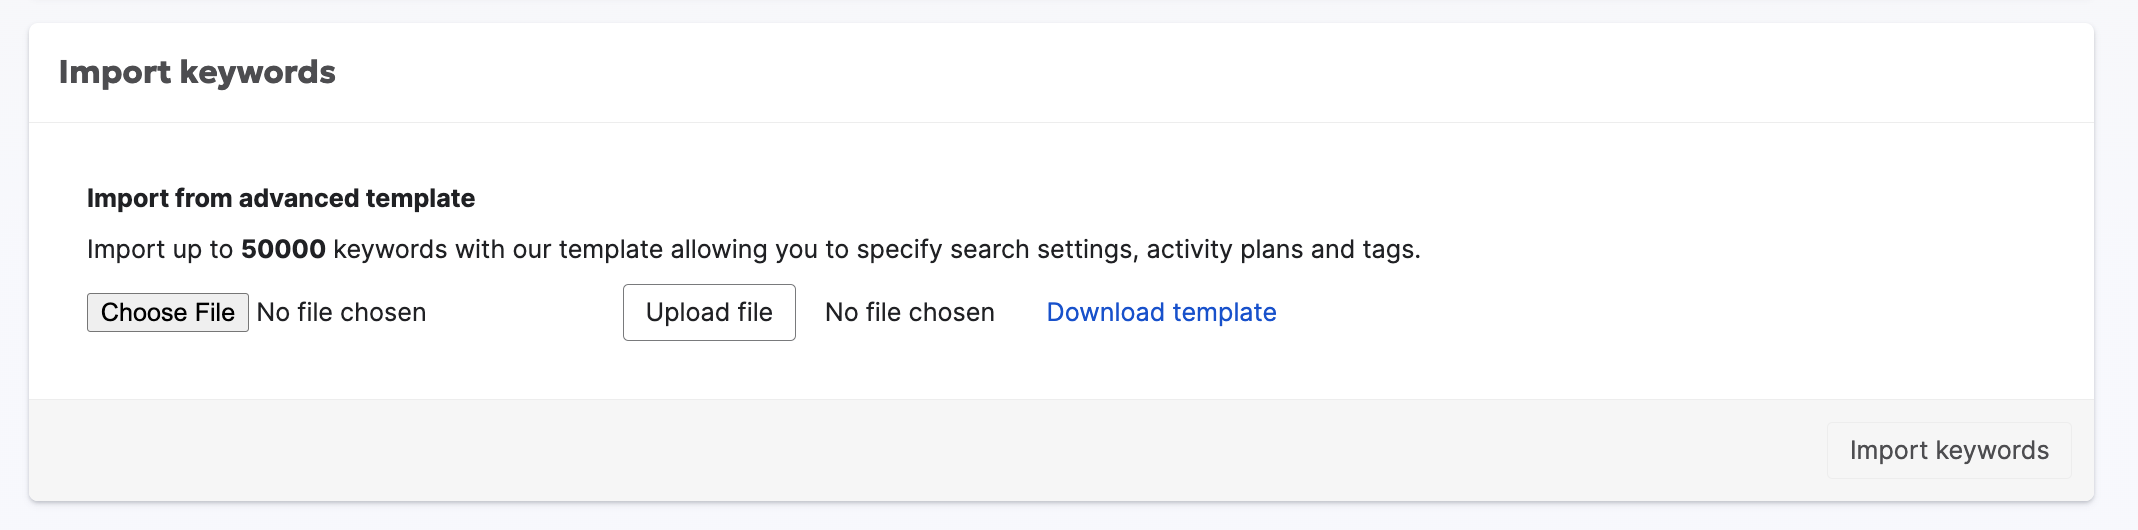Click 'No file chosen' beside Choose File
Screen dimensions: 2138x530
341,313
